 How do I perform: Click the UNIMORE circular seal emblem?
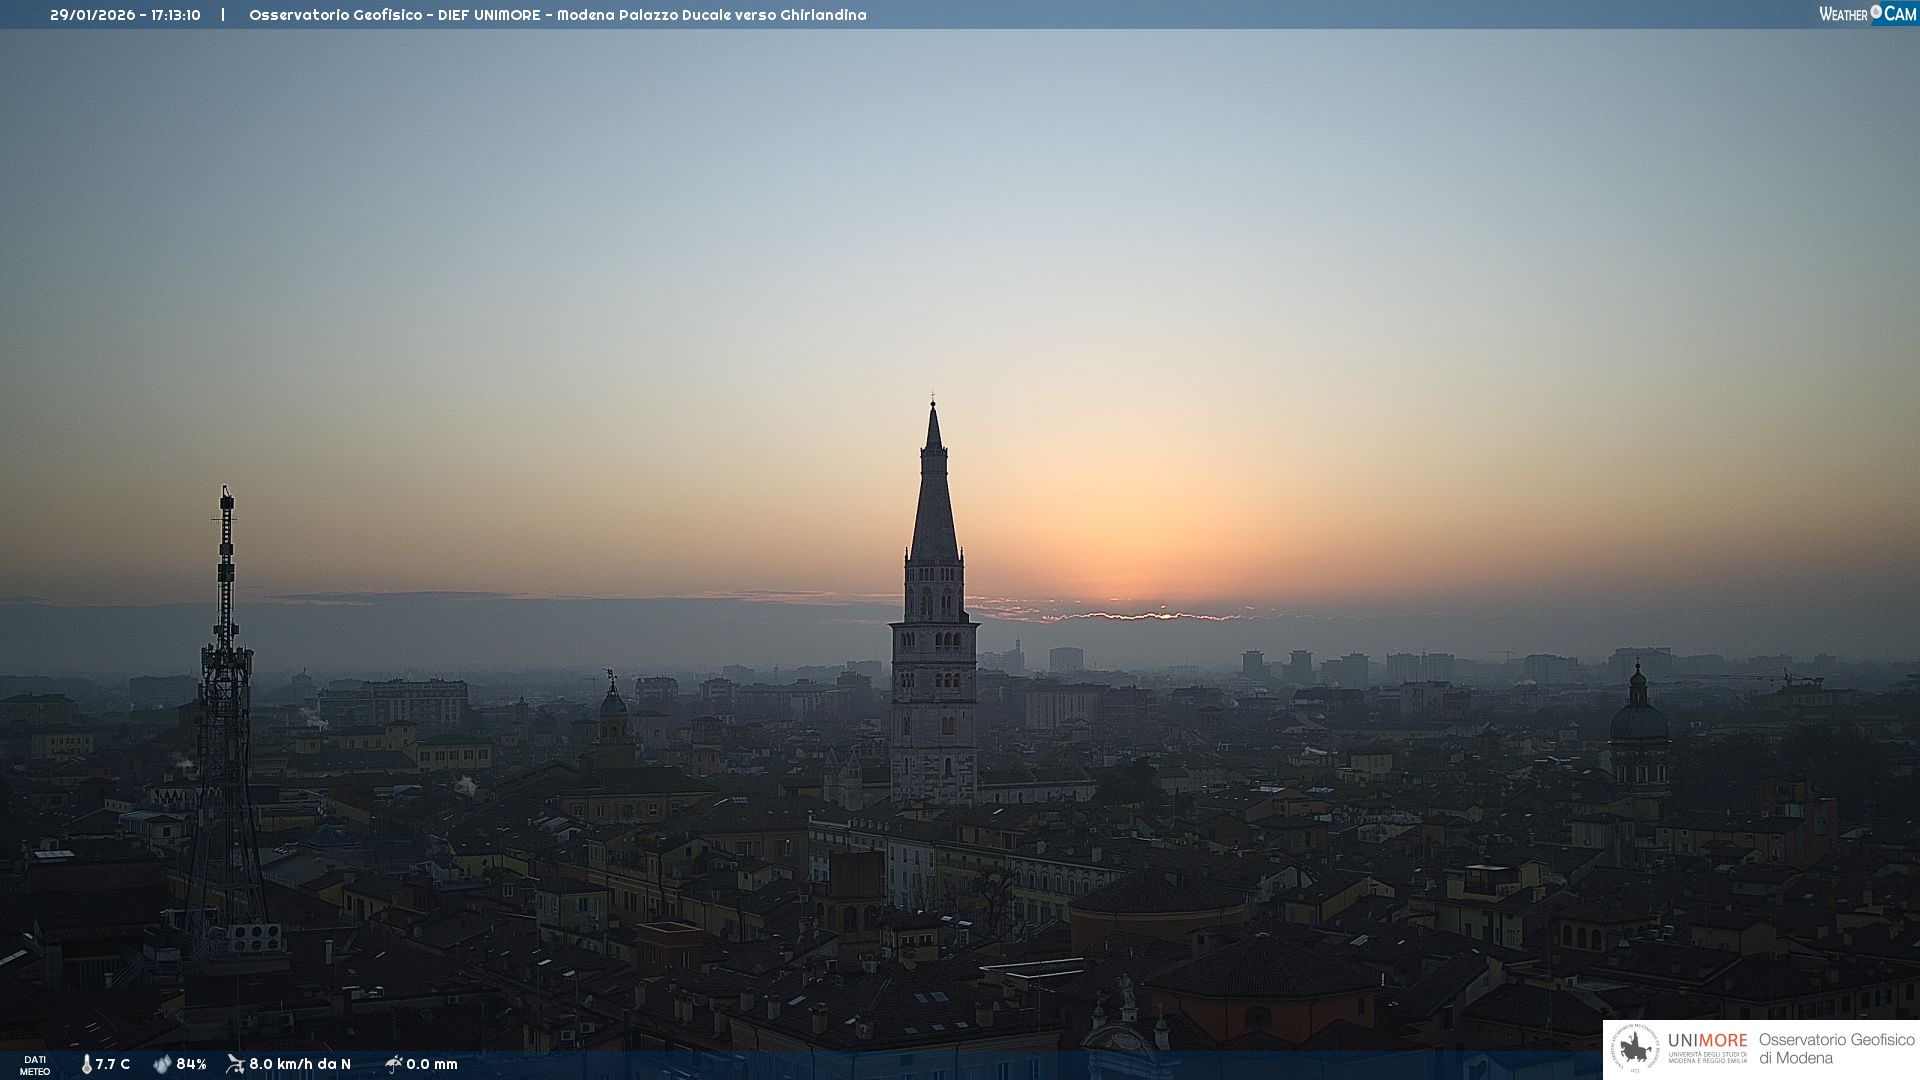point(1635,1049)
